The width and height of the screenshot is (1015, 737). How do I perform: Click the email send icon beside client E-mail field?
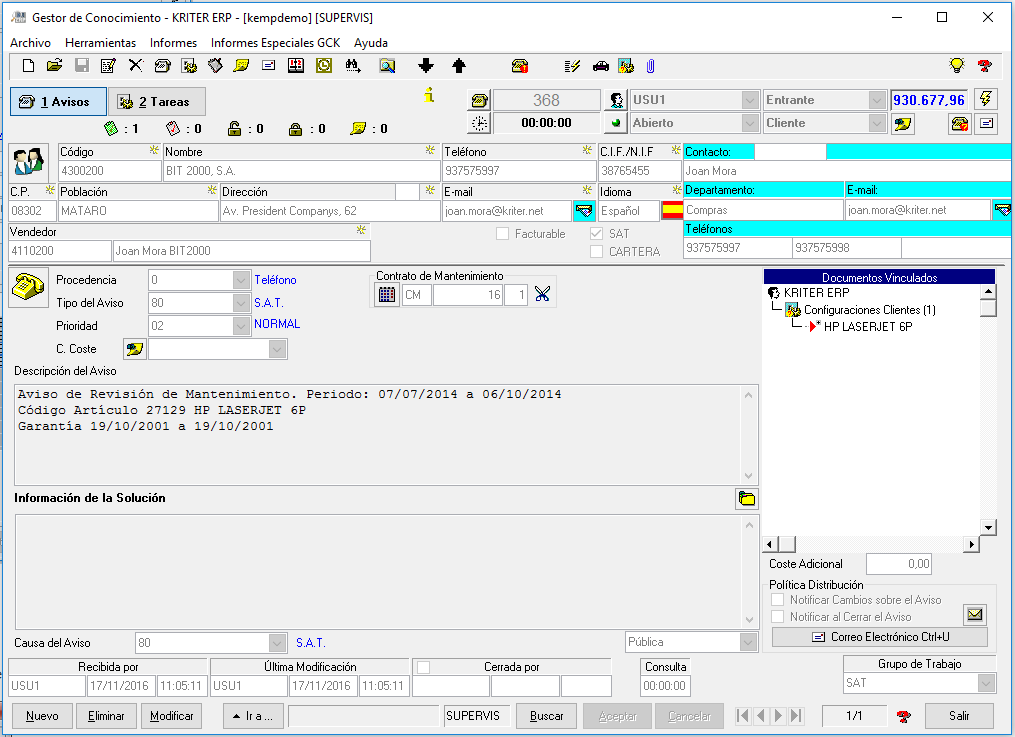(x=584, y=211)
